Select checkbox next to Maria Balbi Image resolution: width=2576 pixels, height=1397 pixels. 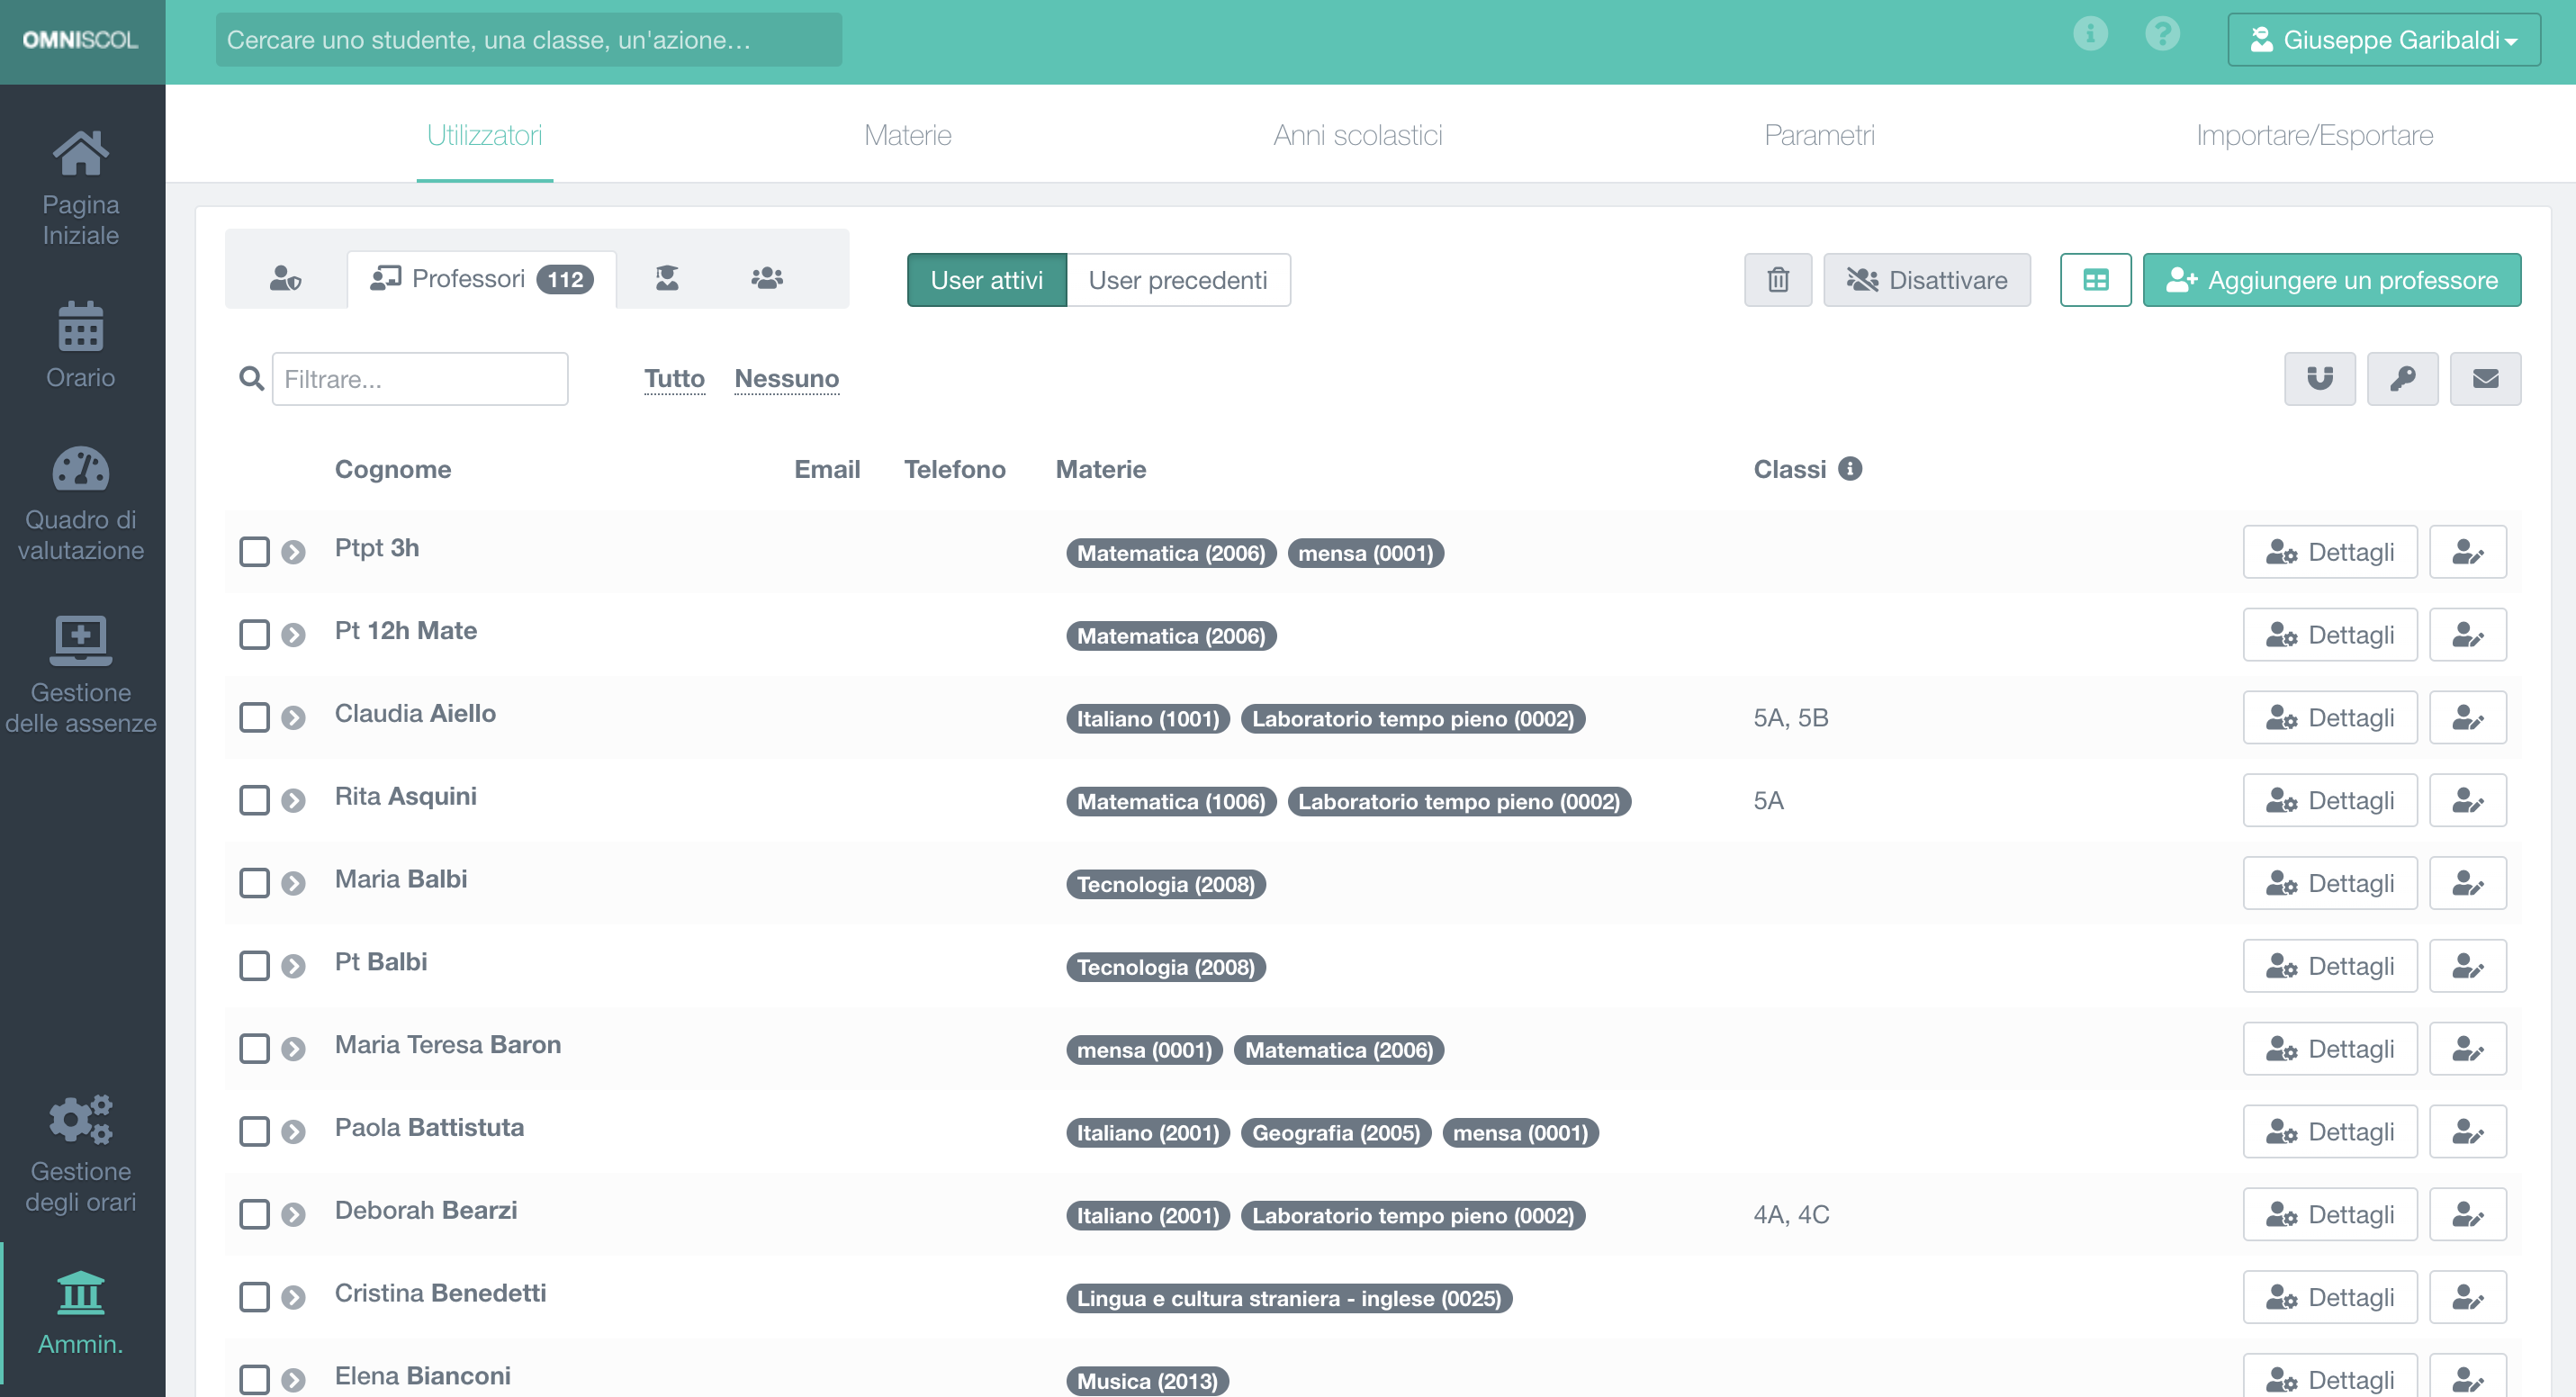tap(254, 883)
